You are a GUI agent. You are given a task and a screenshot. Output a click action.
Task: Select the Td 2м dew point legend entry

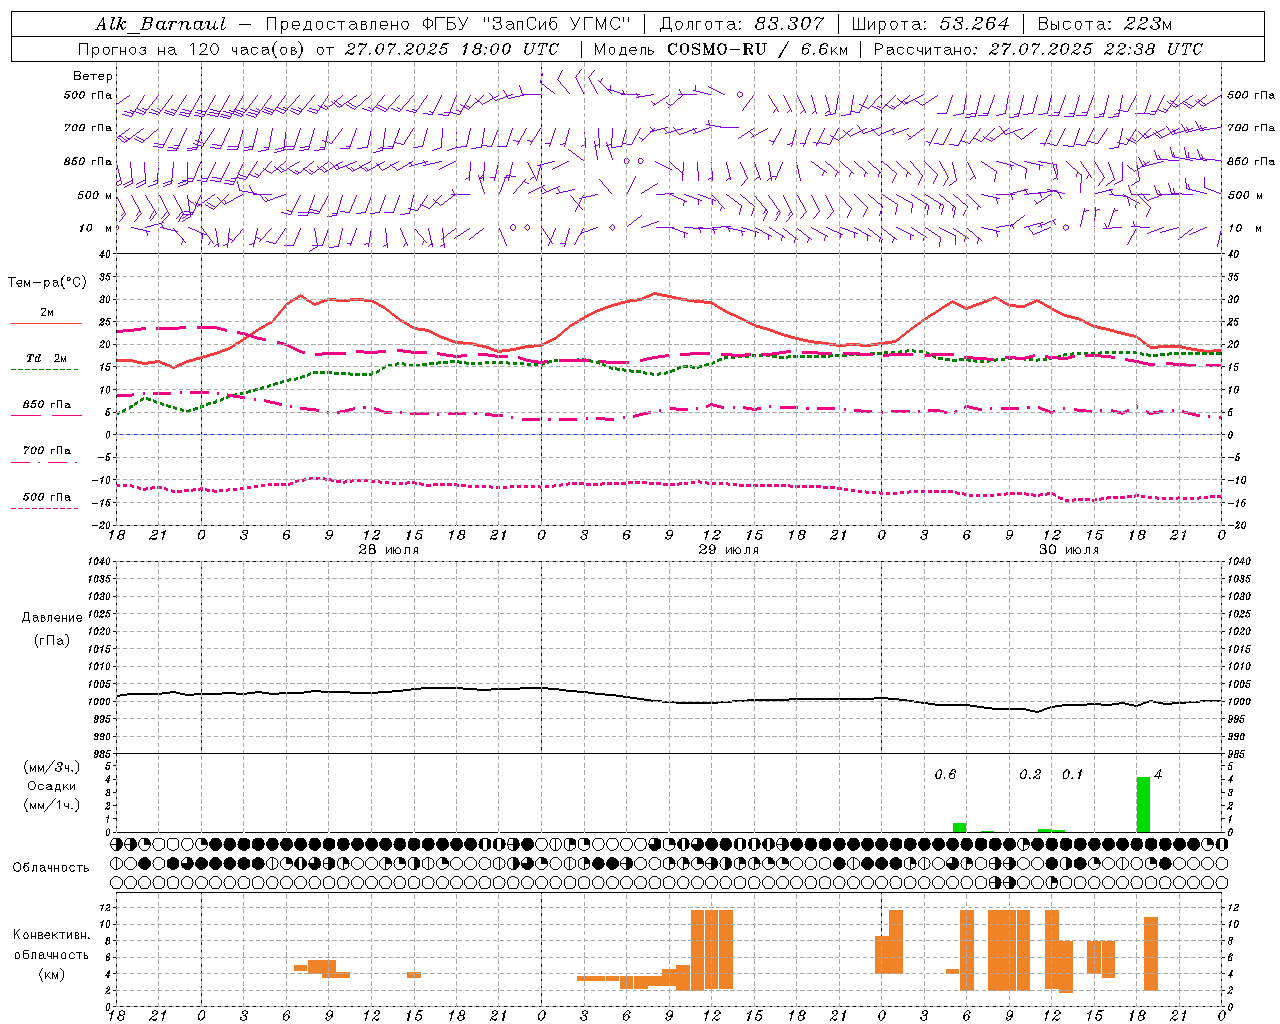(x=47, y=358)
